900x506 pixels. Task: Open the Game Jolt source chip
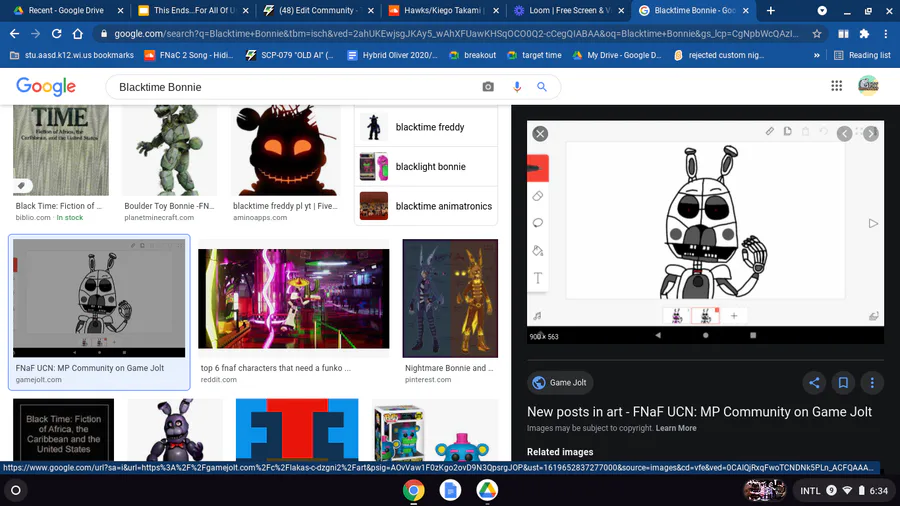(x=560, y=383)
